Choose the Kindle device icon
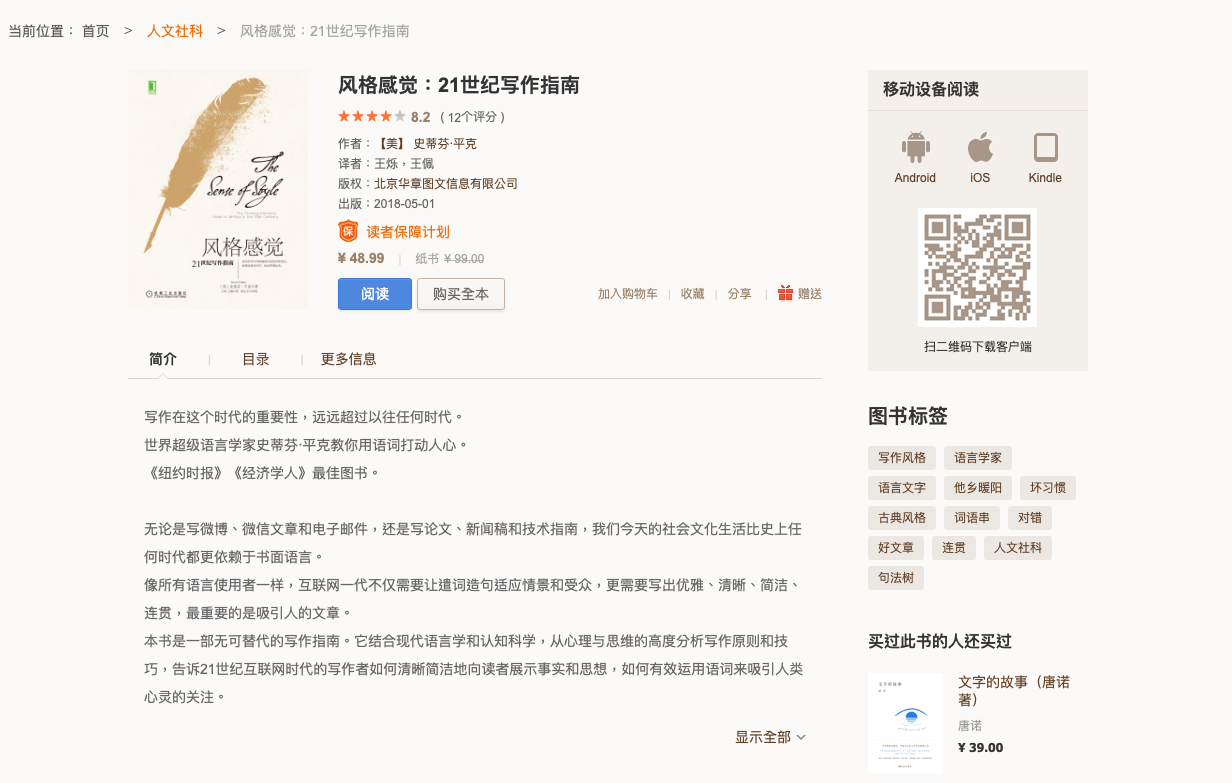 pyautogui.click(x=1045, y=148)
